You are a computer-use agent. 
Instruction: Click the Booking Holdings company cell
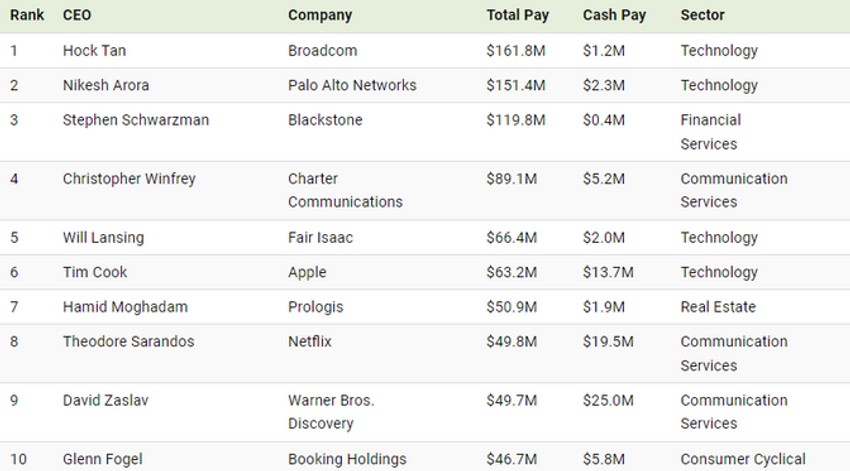tap(347, 460)
